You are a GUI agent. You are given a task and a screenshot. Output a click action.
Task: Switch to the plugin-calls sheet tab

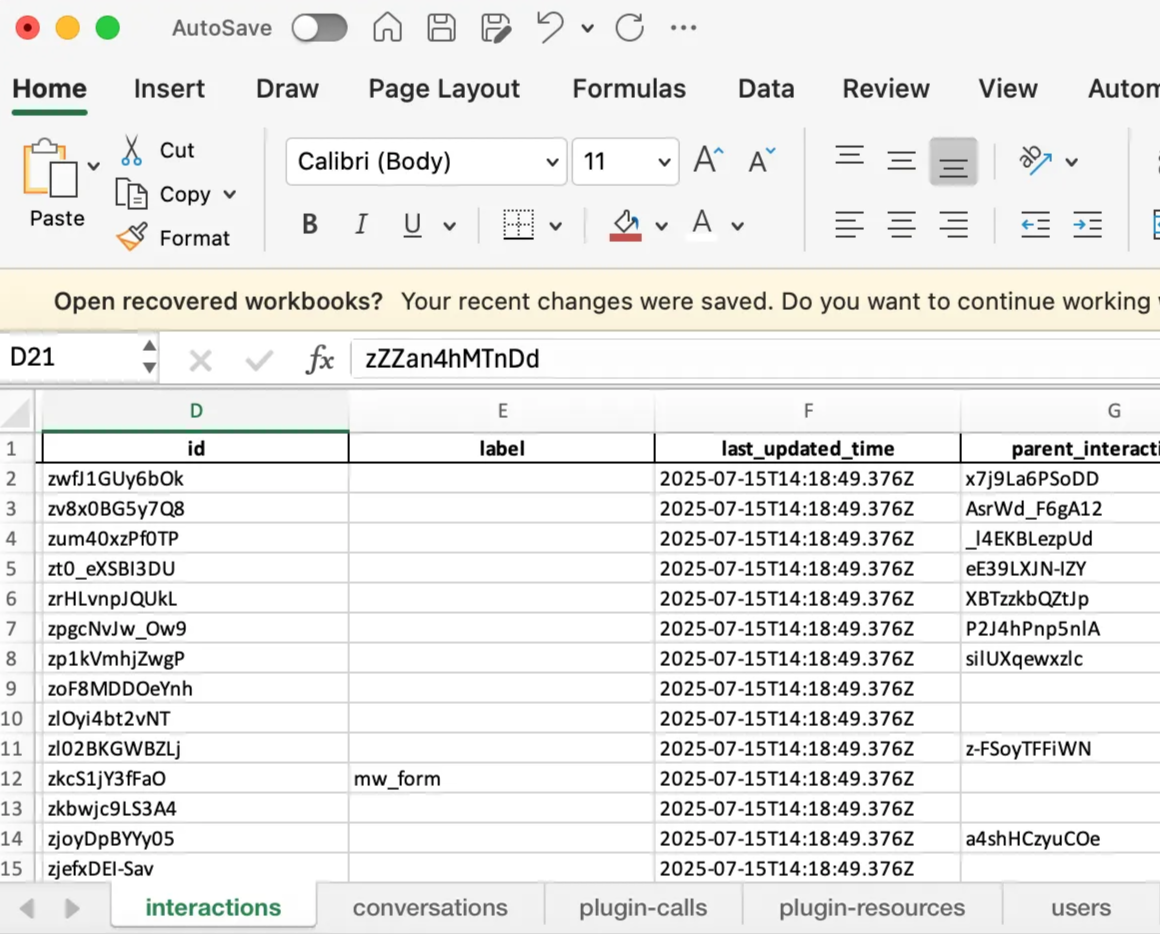click(x=643, y=907)
